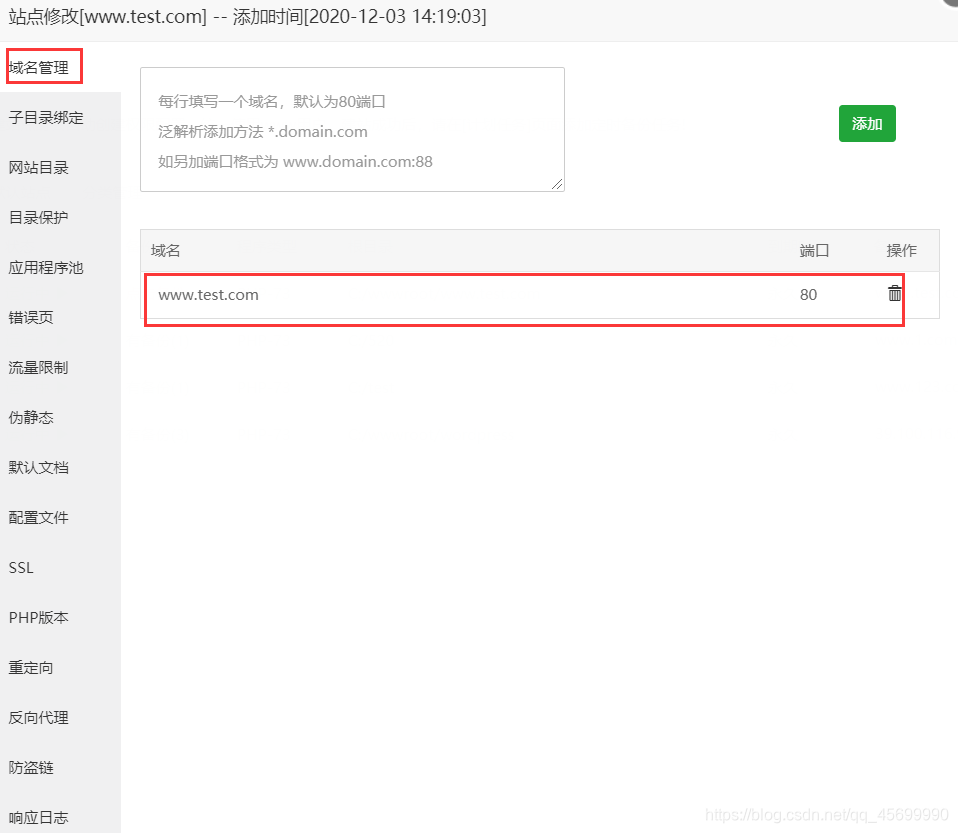Click the 端口 column header
Image resolution: width=958 pixels, height=833 pixels.
(x=814, y=251)
